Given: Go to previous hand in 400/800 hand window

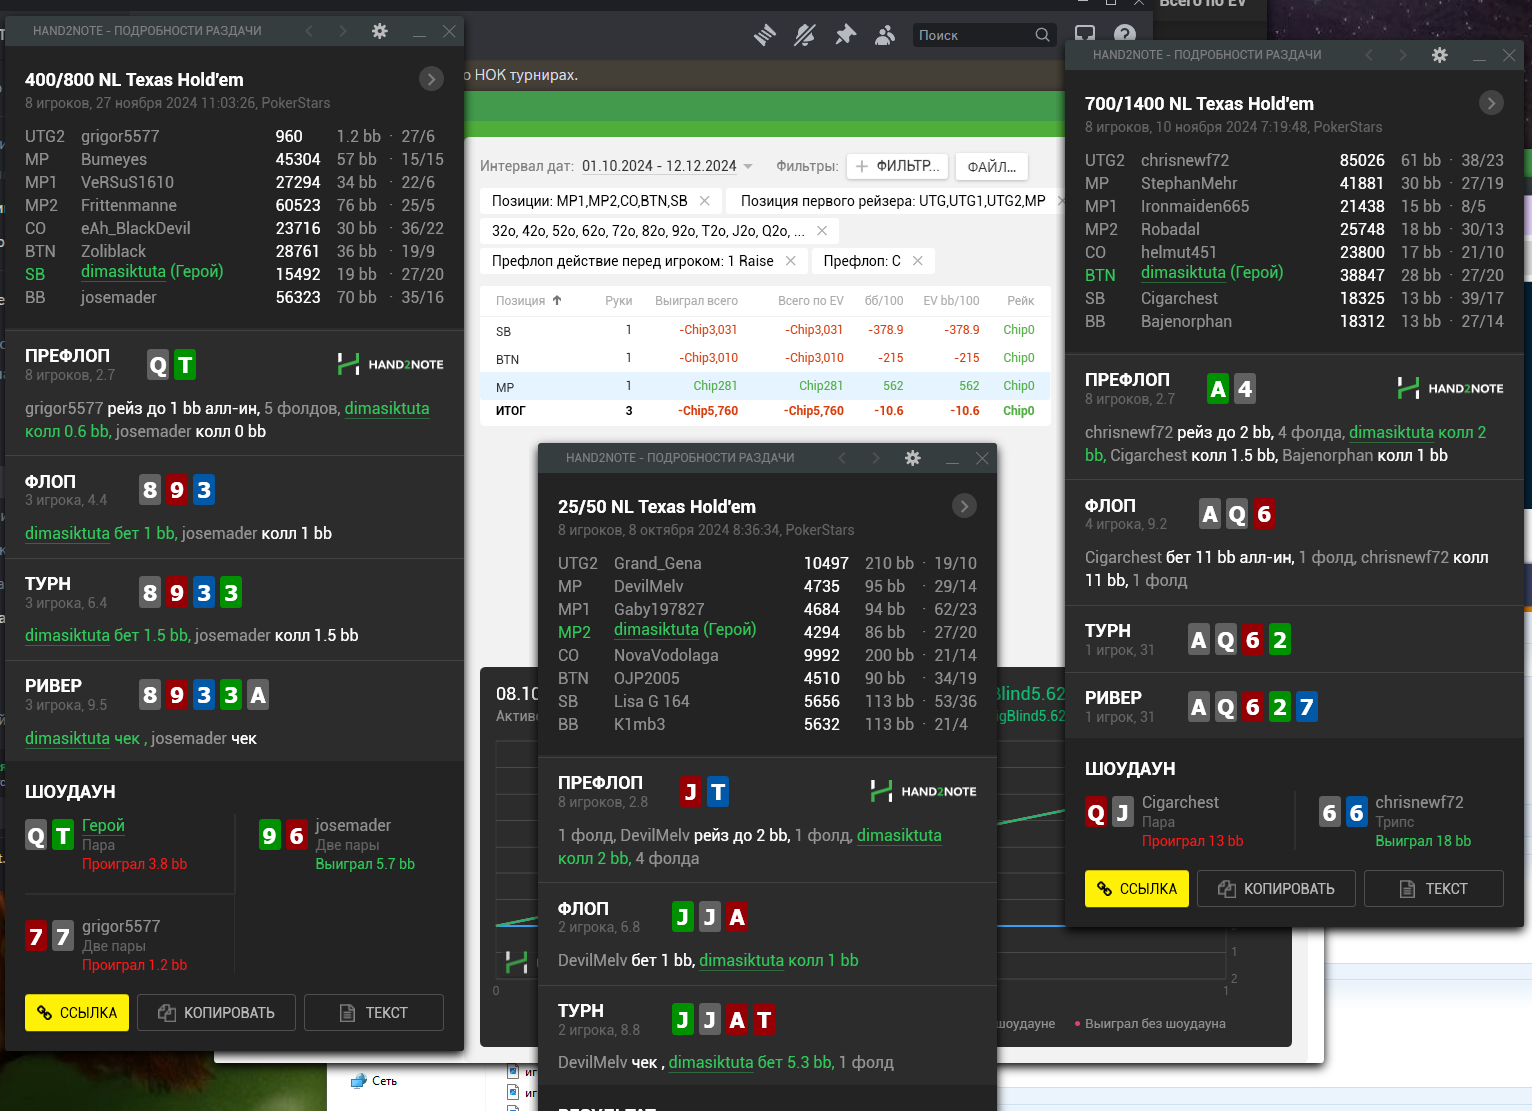Looking at the screenshot, I should [309, 31].
